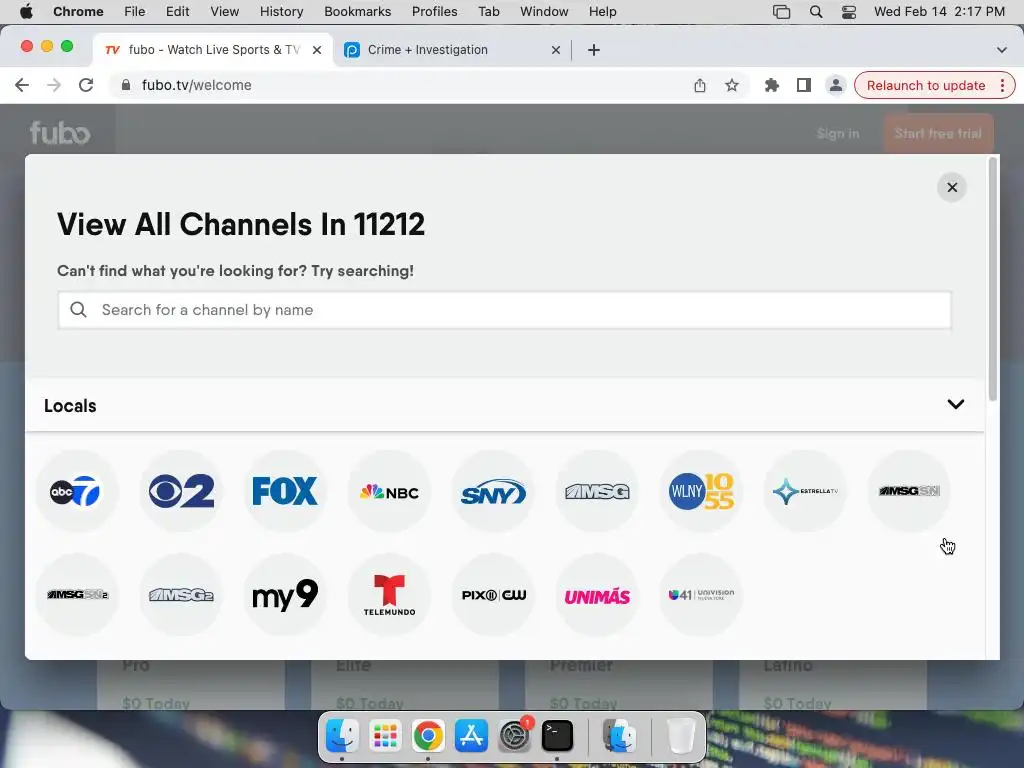The width and height of the screenshot is (1024, 768).
Task: Reload the fubo.tv page
Action: pyautogui.click(x=86, y=85)
